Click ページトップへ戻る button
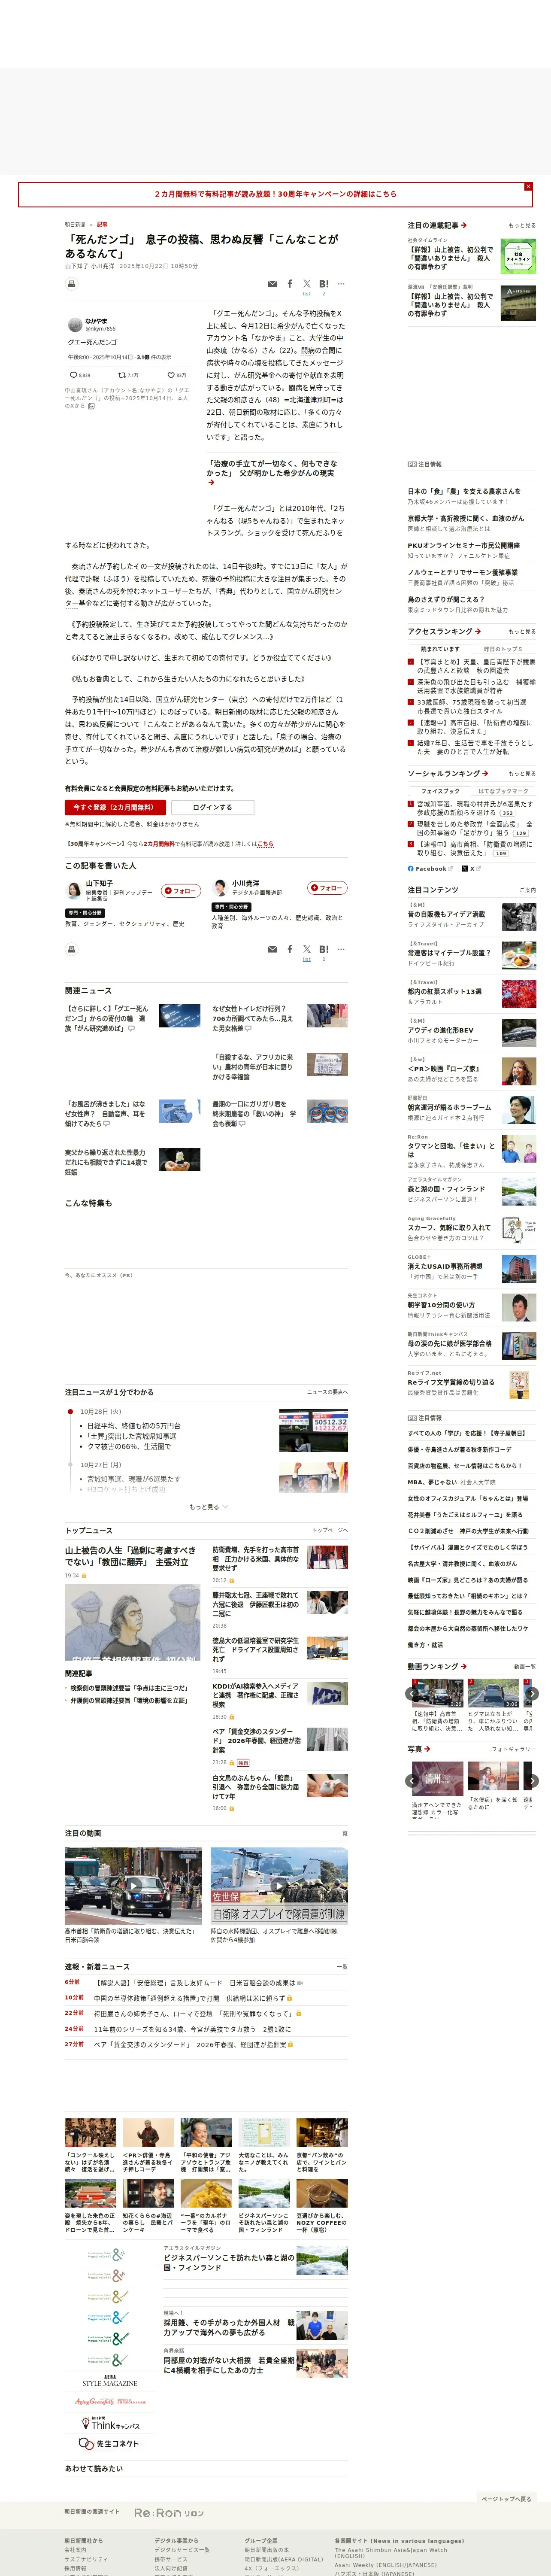The width and height of the screenshot is (551, 2576). [506, 2499]
